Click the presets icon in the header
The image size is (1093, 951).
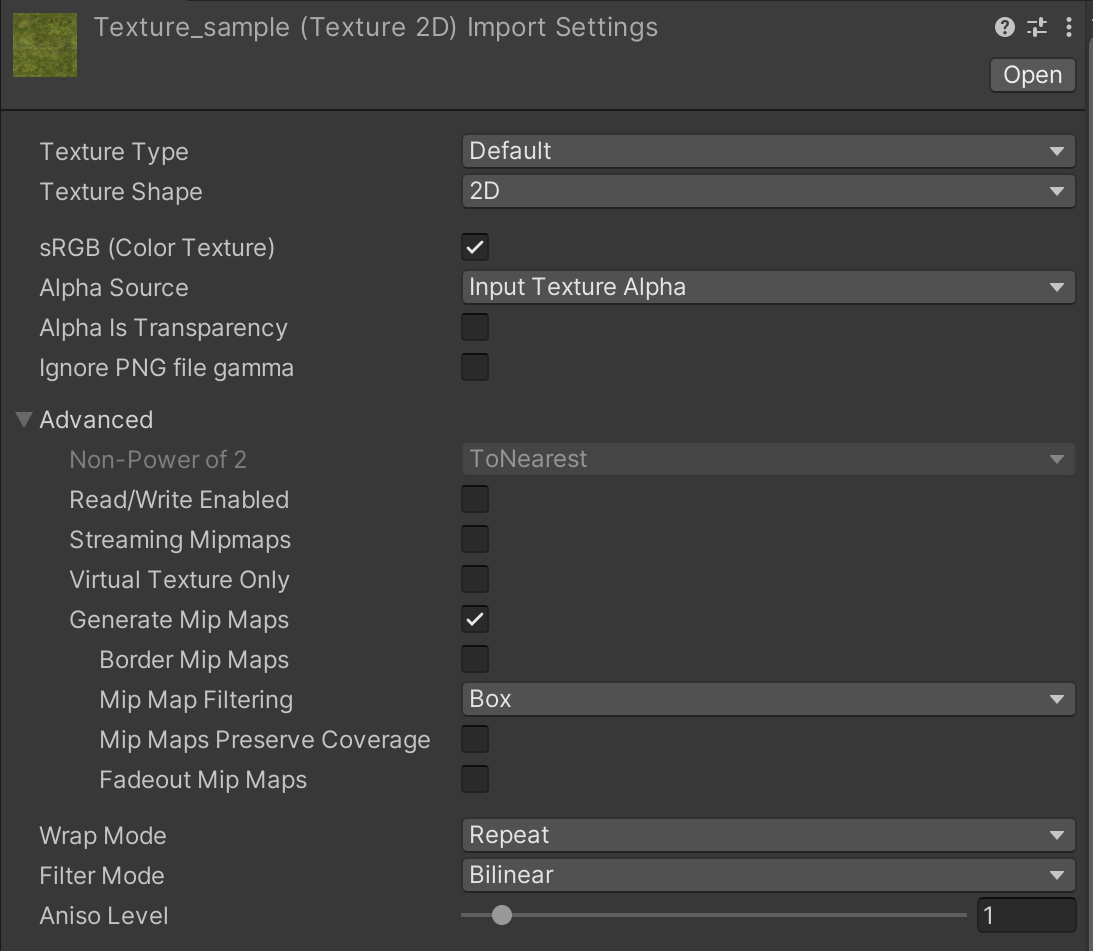1037,27
